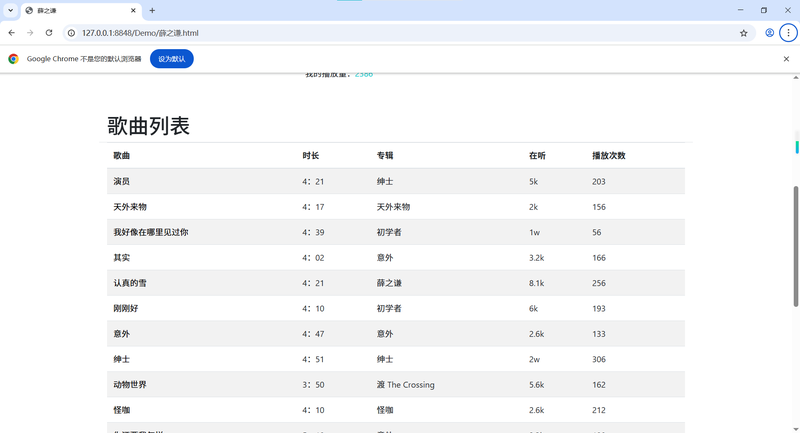
Task: Click duration 4:39 cell
Action: coord(313,232)
